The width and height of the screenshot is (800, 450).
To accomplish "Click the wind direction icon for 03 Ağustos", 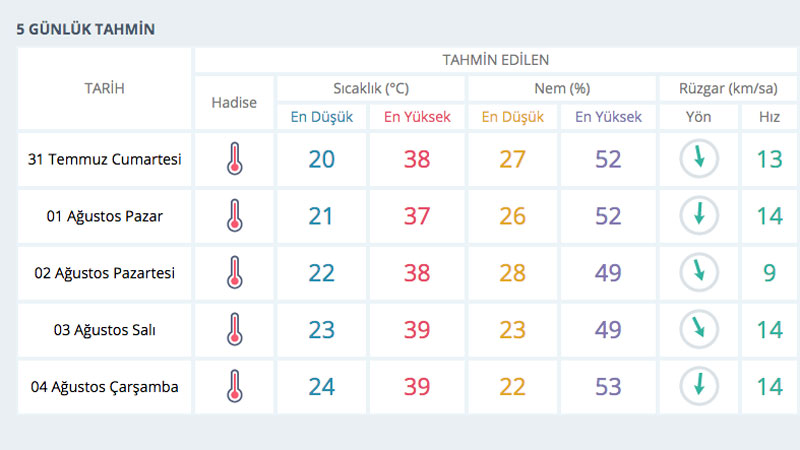I will tap(699, 329).
